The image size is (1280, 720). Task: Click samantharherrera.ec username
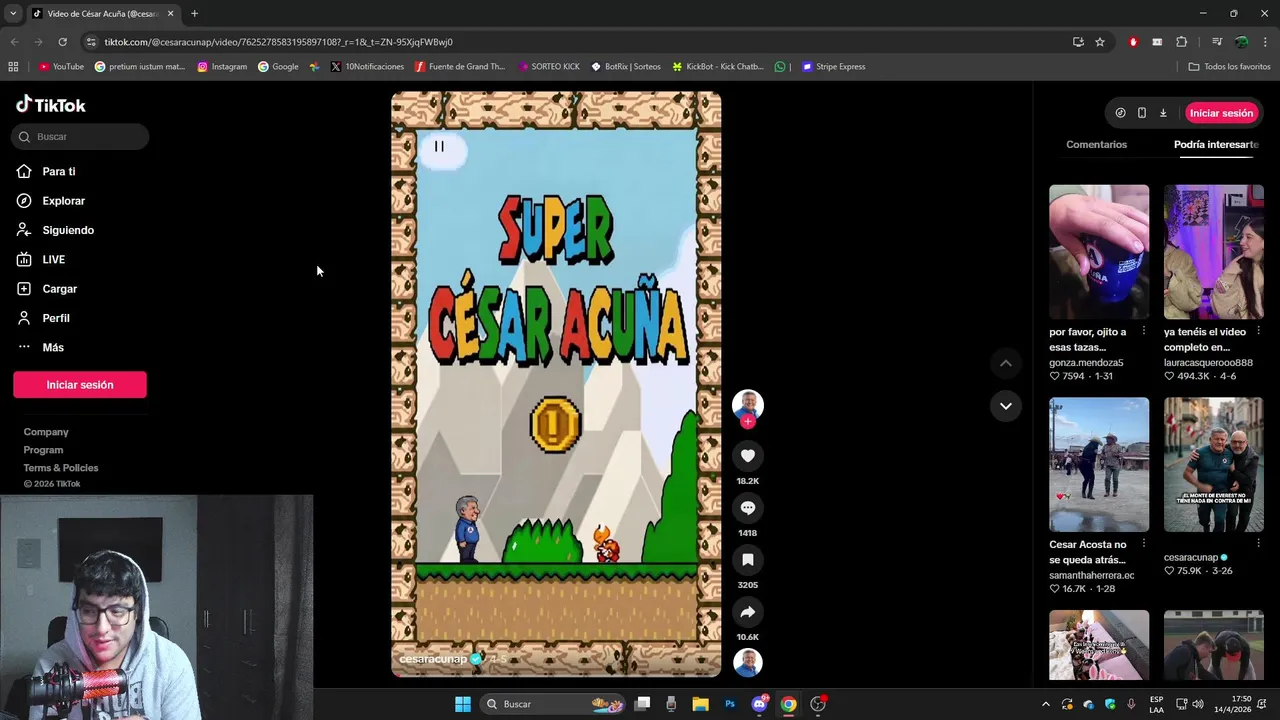1092,576
